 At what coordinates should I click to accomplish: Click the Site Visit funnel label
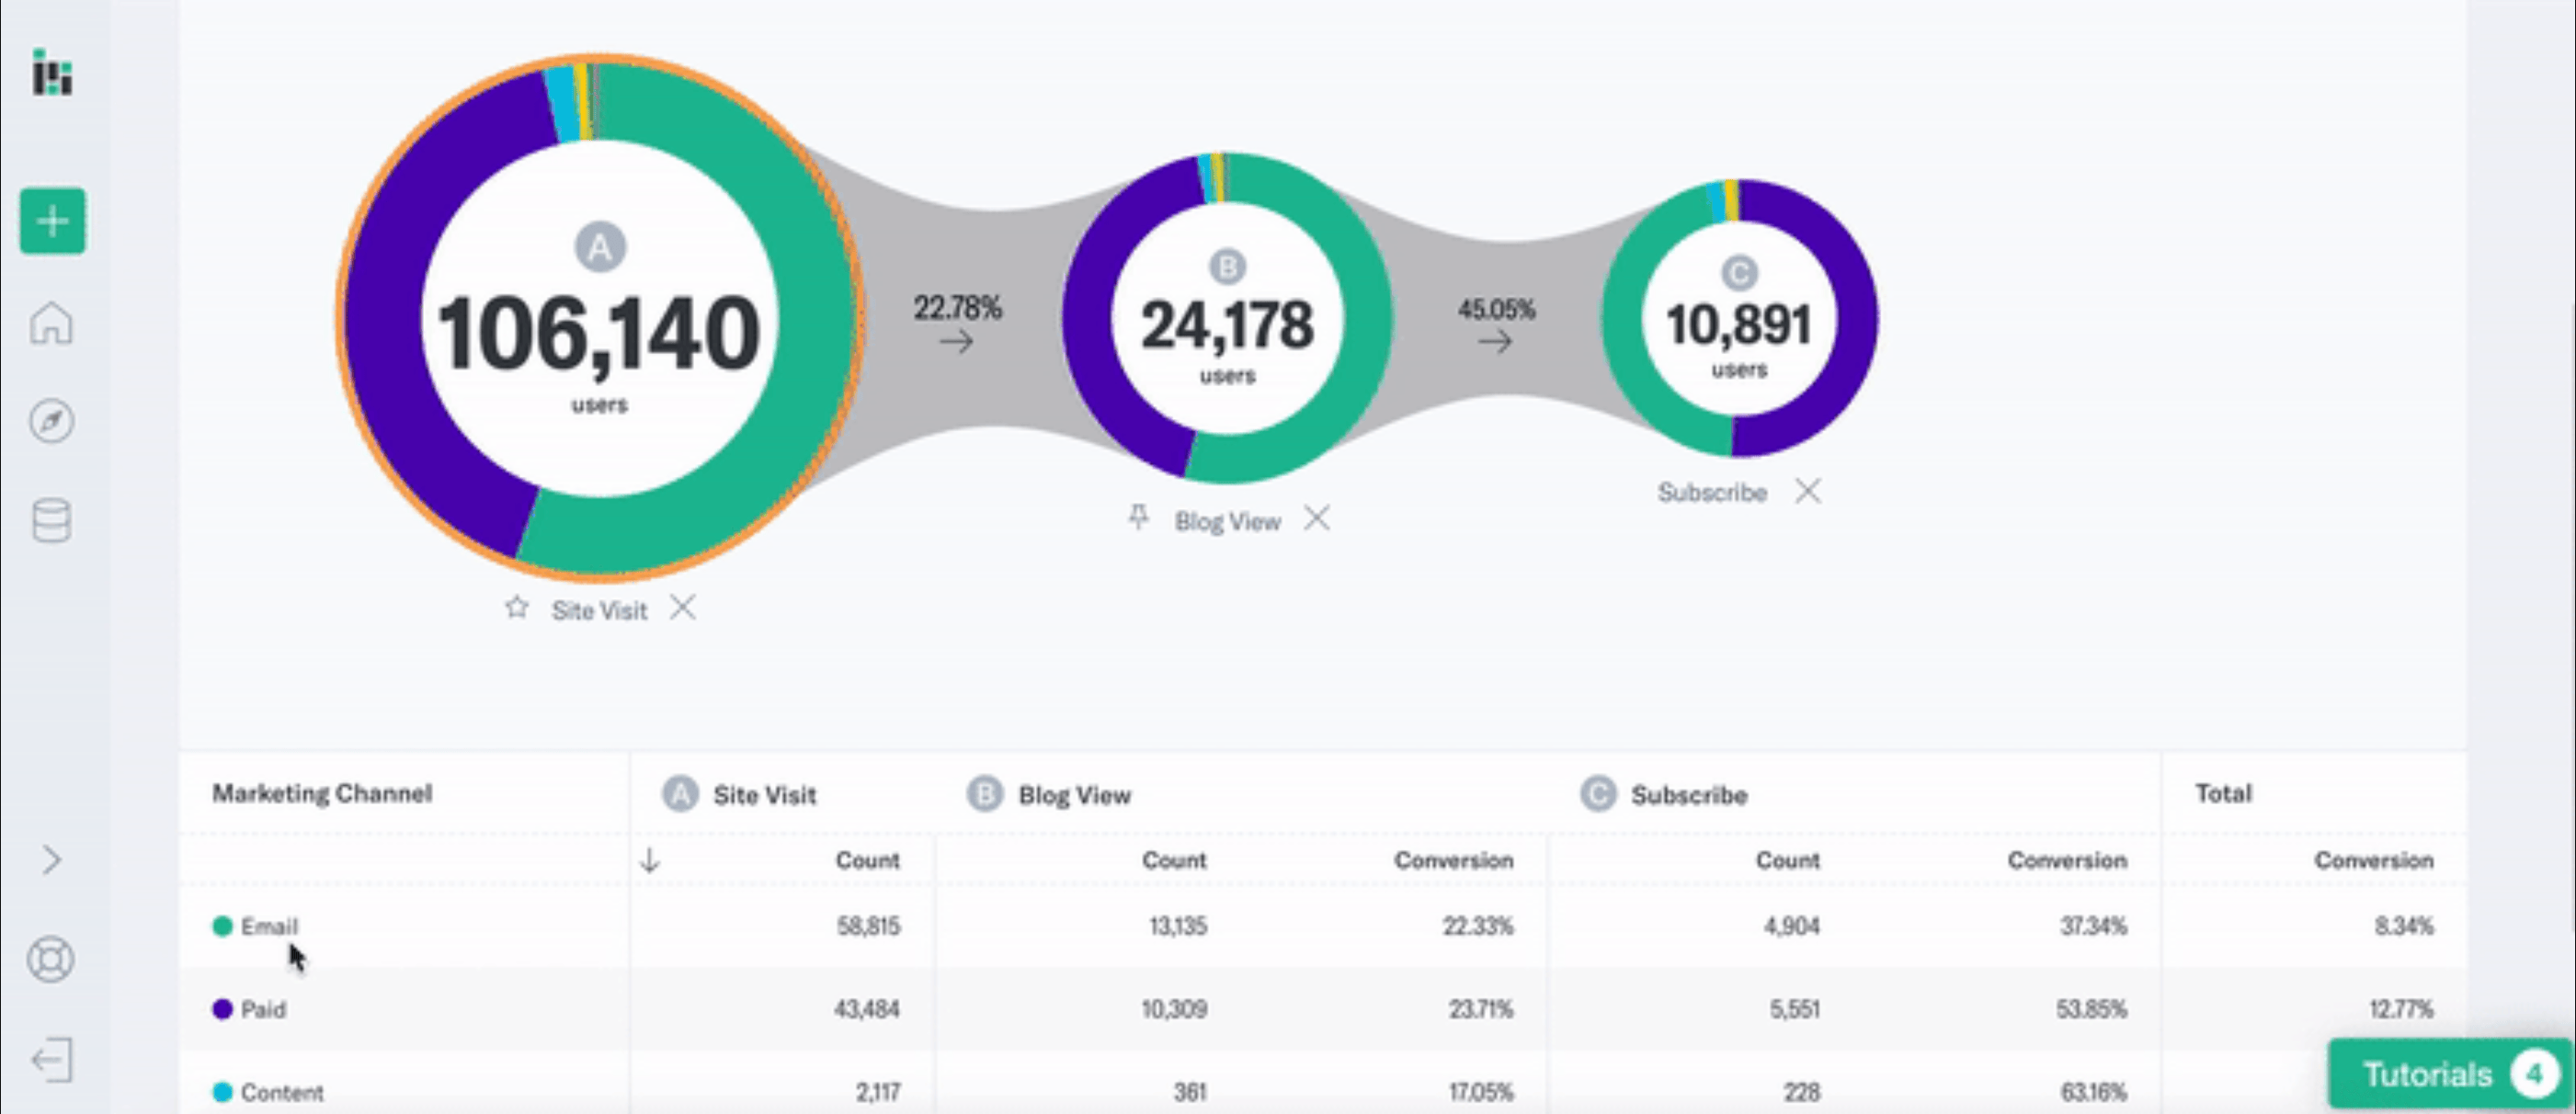(x=599, y=611)
